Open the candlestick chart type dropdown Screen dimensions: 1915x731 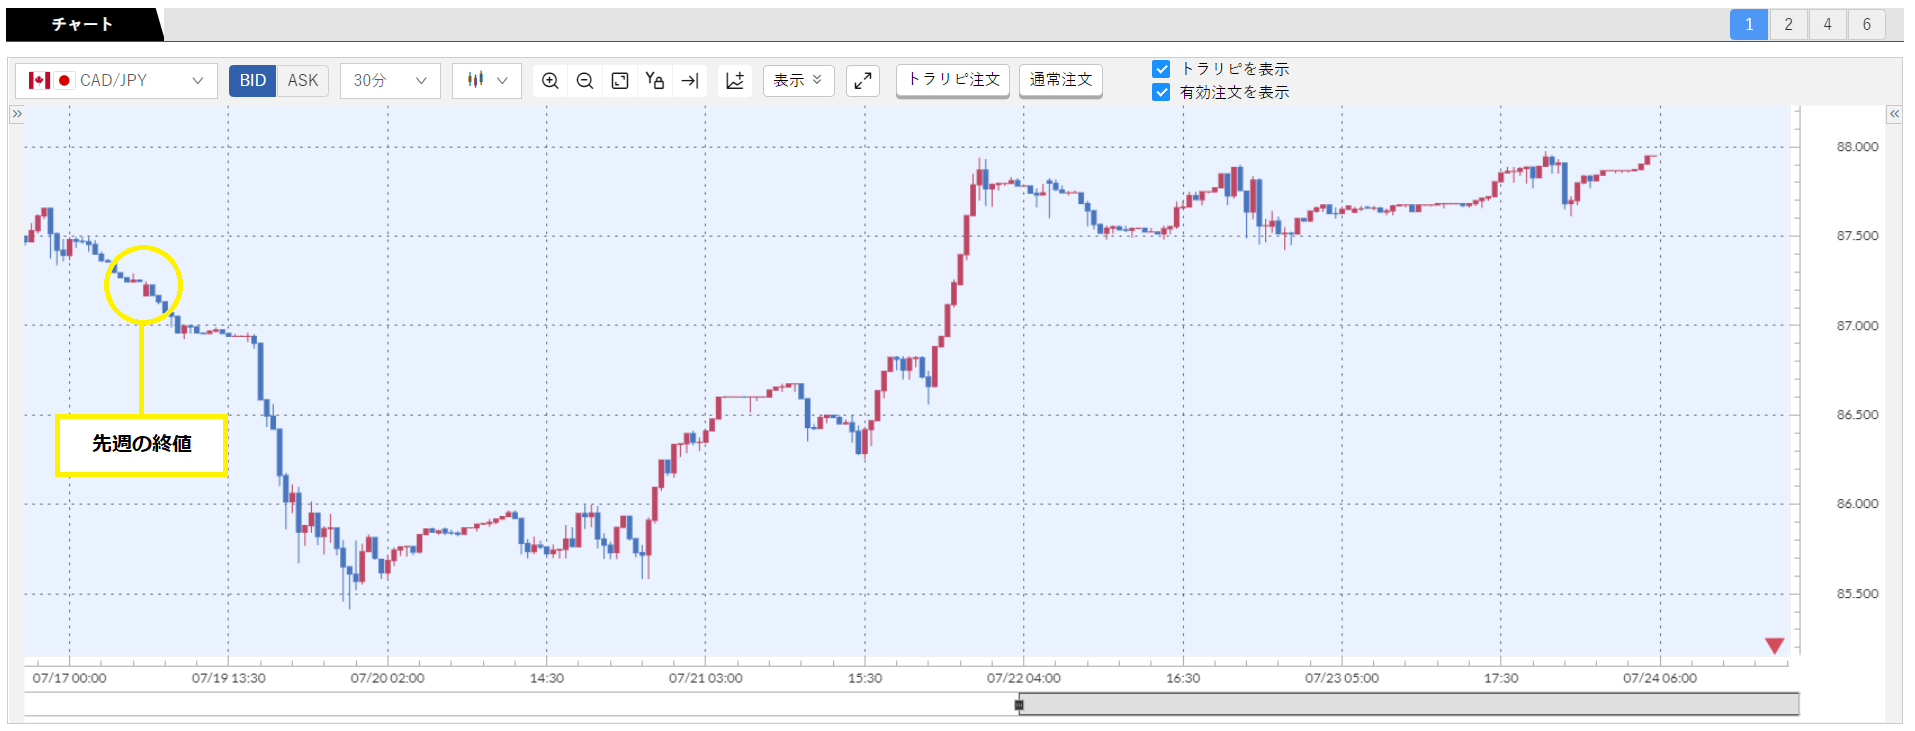487,81
